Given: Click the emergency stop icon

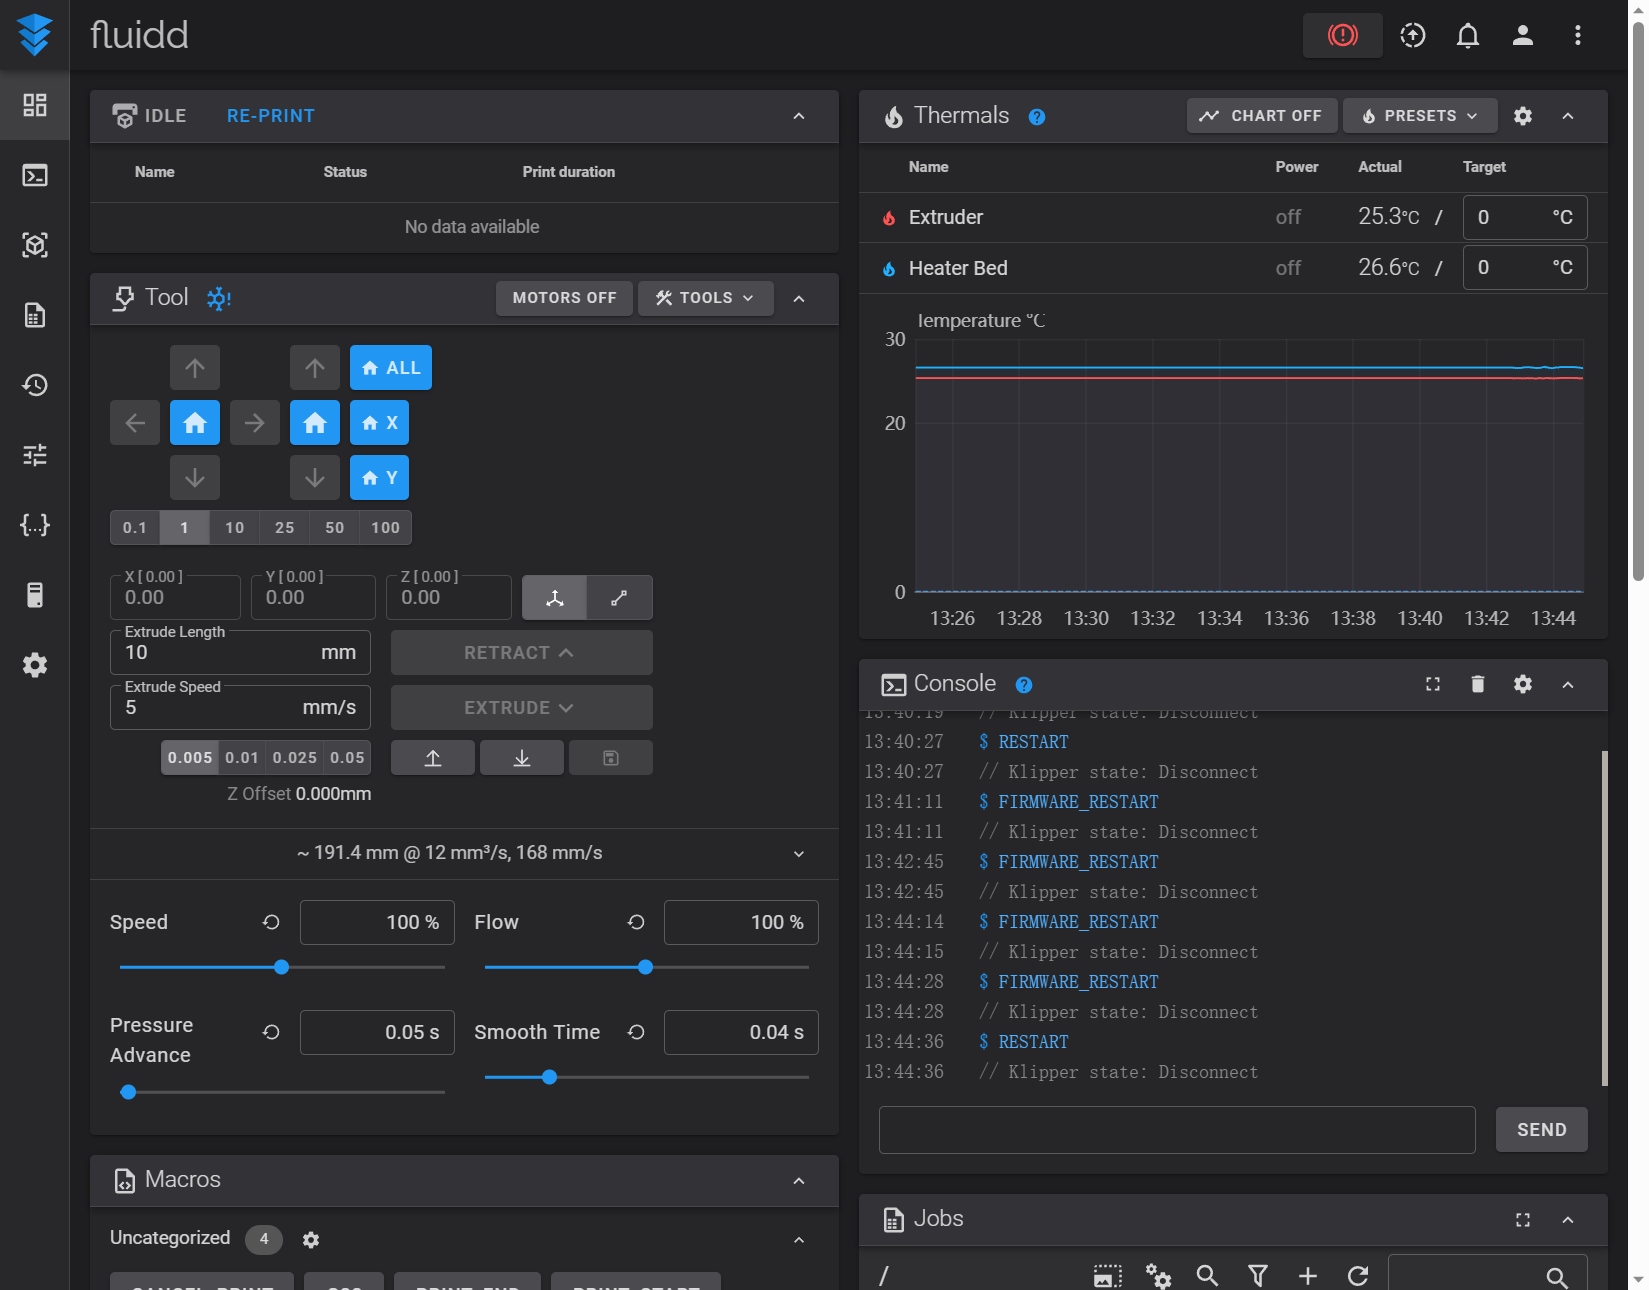Looking at the screenshot, I should click(x=1342, y=36).
